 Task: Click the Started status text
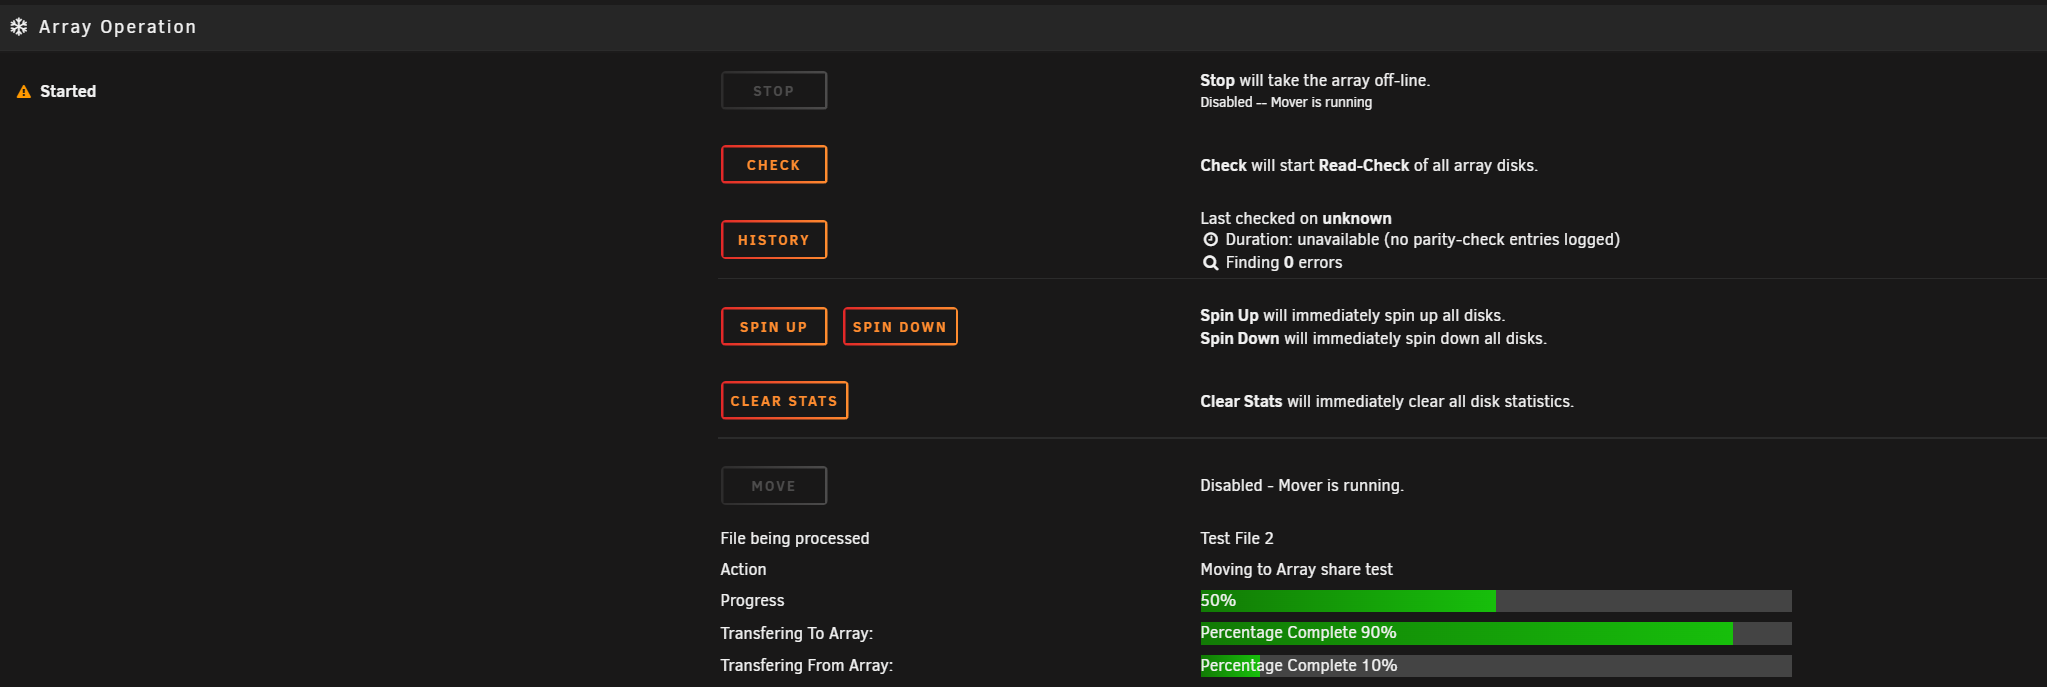[68, 91]
